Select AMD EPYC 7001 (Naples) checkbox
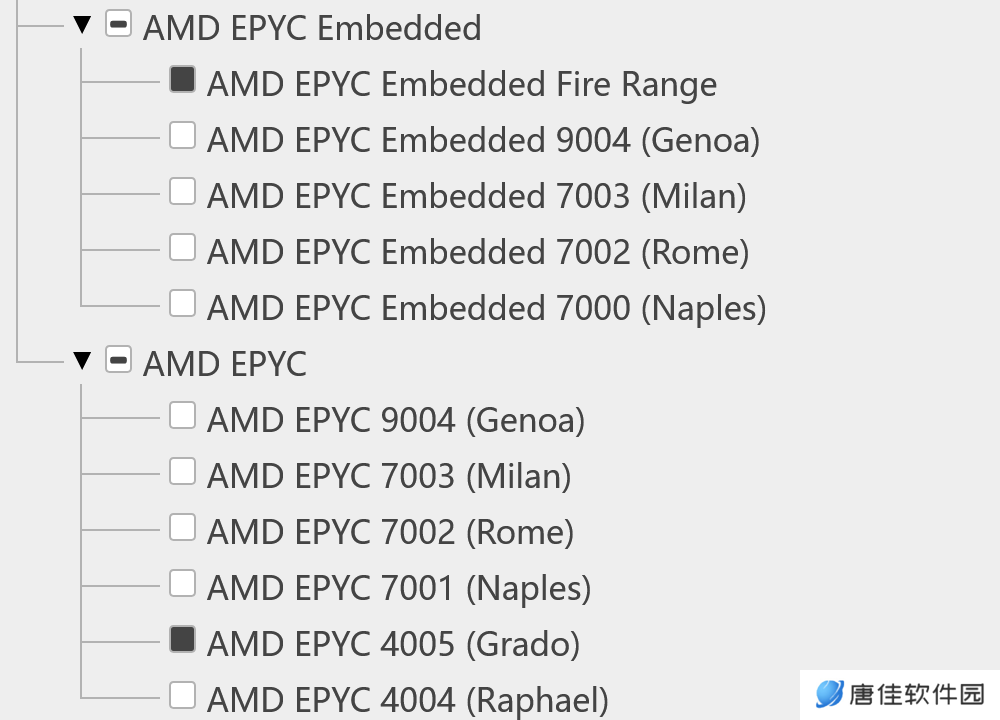The image size is (1000, 720). pos(182,583)
